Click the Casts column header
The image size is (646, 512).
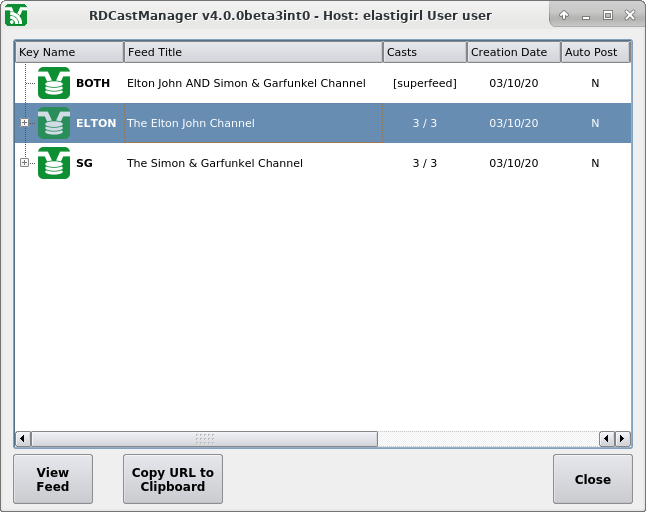click(x=424, y=52)
